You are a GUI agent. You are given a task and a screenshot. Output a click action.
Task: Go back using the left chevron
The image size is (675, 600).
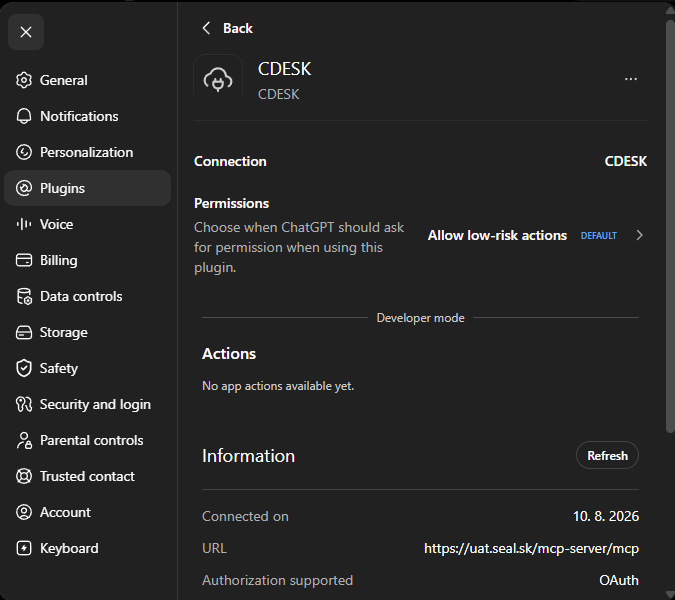coord(206,28)
